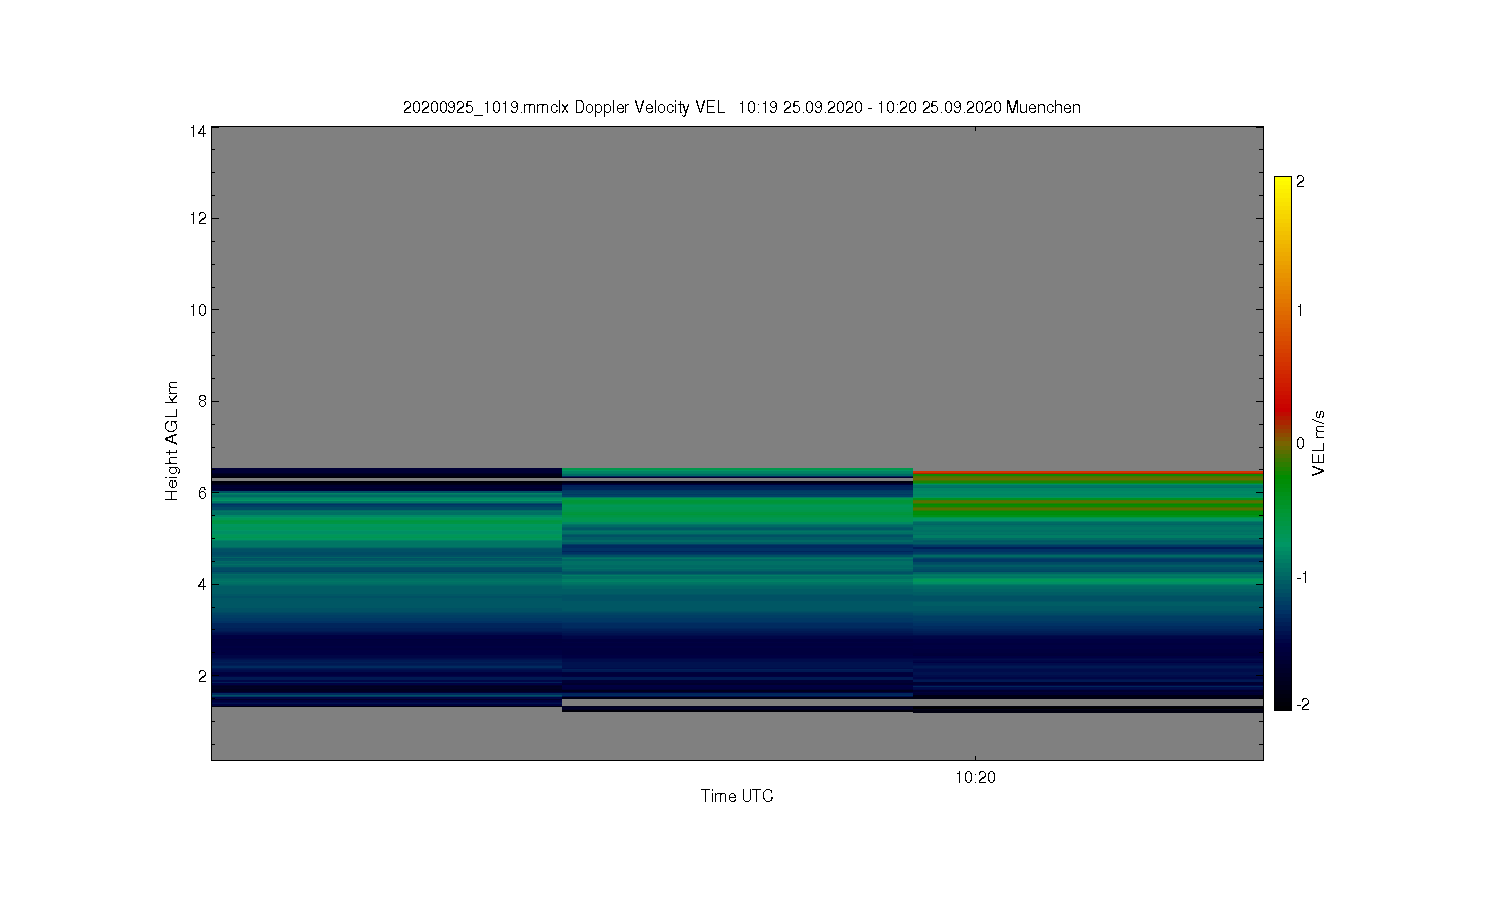1500x900 pixels.
Task: Click the height axis tick label 10
Action: tap(199, 310)
